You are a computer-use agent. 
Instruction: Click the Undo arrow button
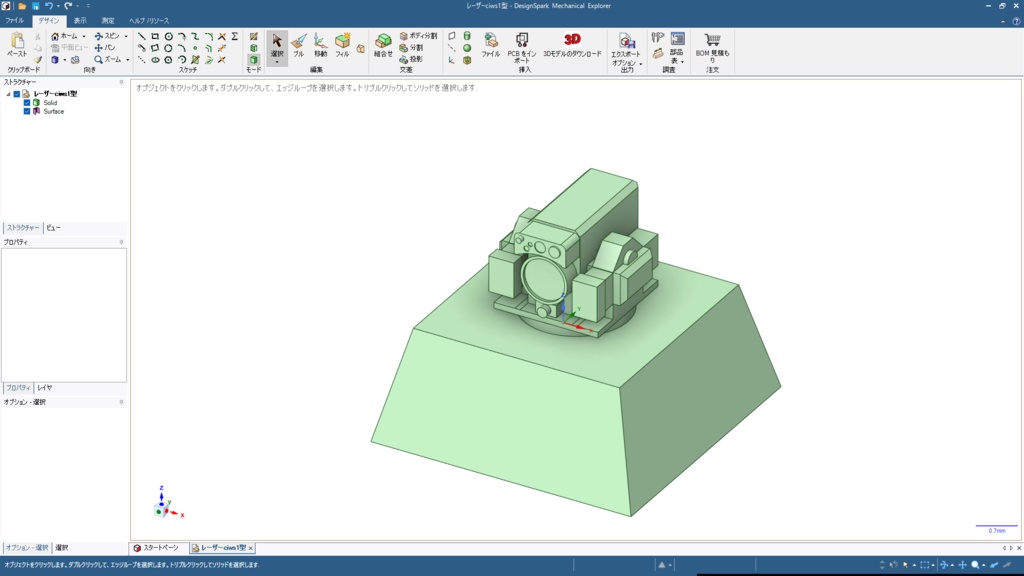click(x=49, y=6)
